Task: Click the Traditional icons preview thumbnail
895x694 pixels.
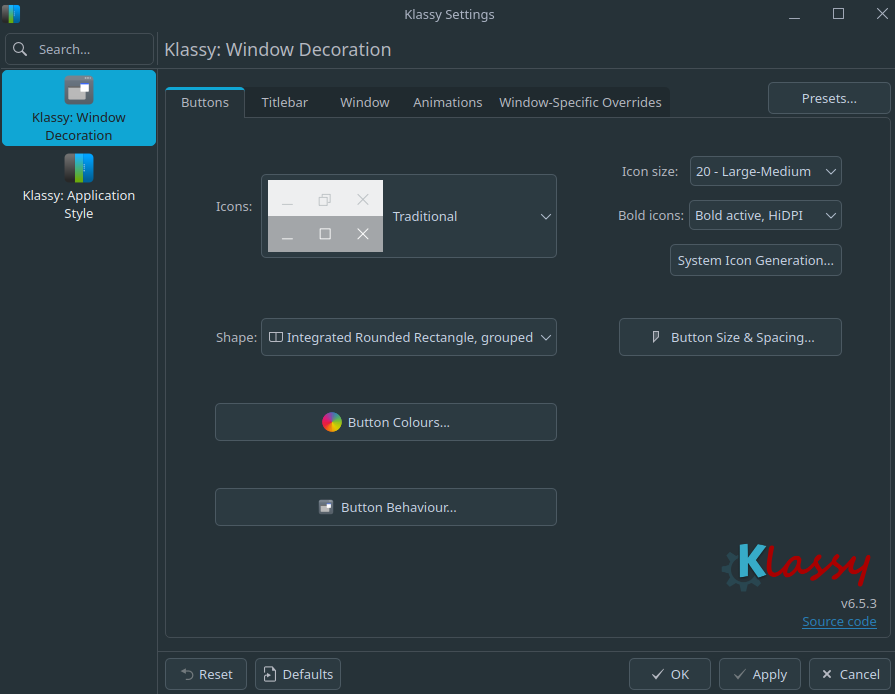Action: [325, 216]
